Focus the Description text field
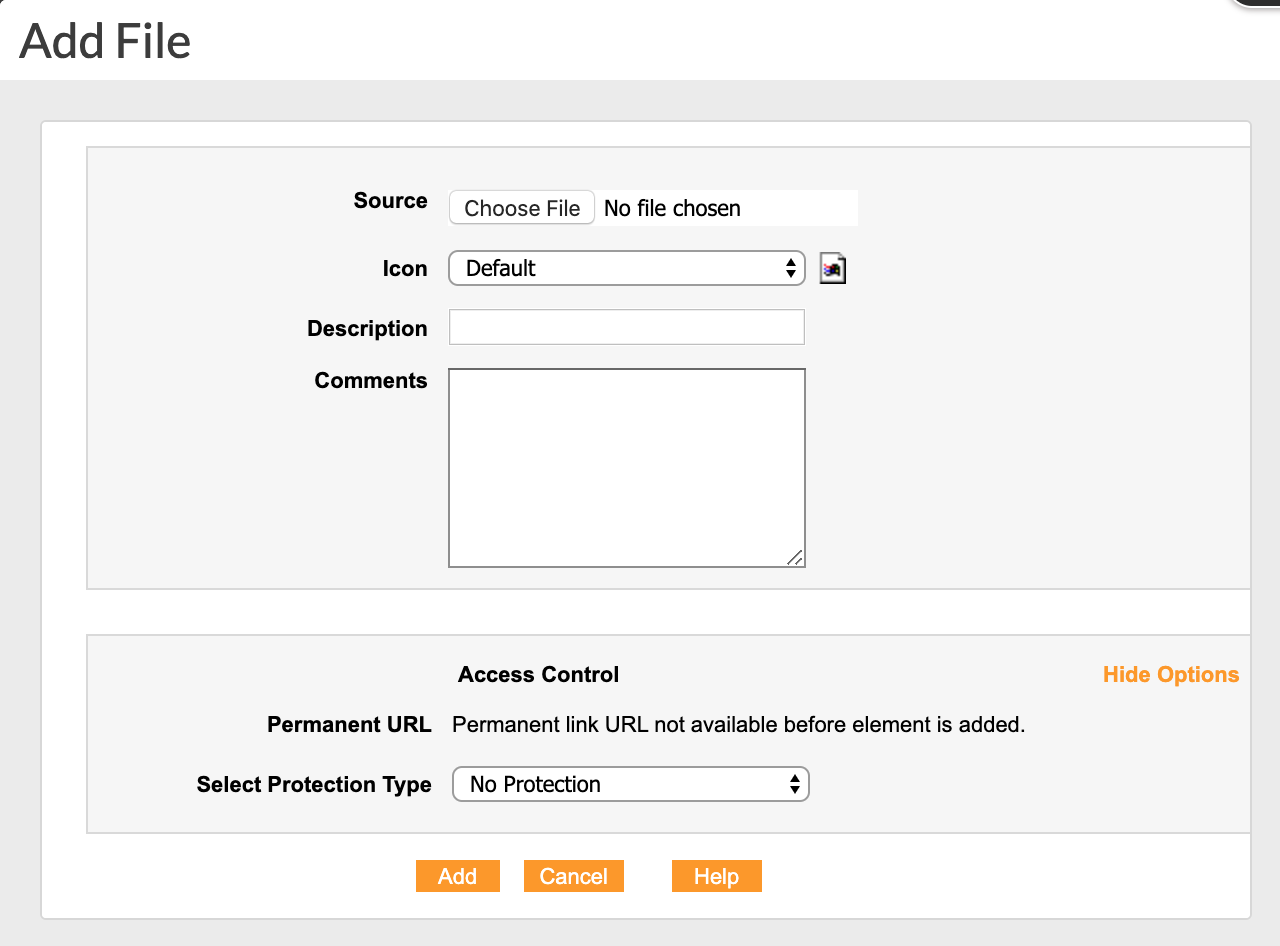The image size is (1280, 946). tap(627, 327)
